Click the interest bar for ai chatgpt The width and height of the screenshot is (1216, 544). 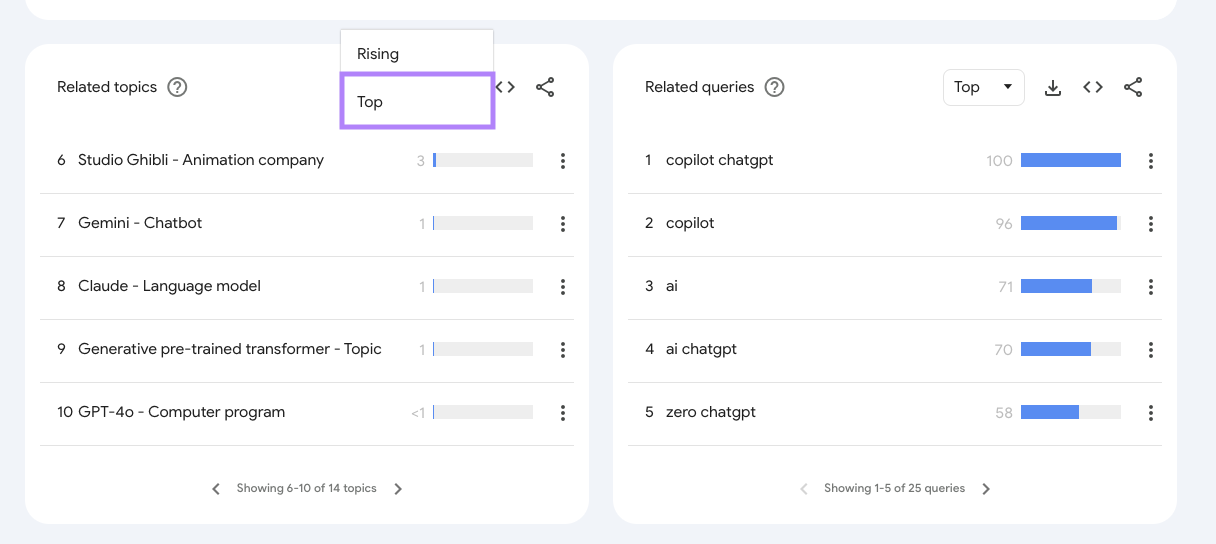tap(1070, 350)
